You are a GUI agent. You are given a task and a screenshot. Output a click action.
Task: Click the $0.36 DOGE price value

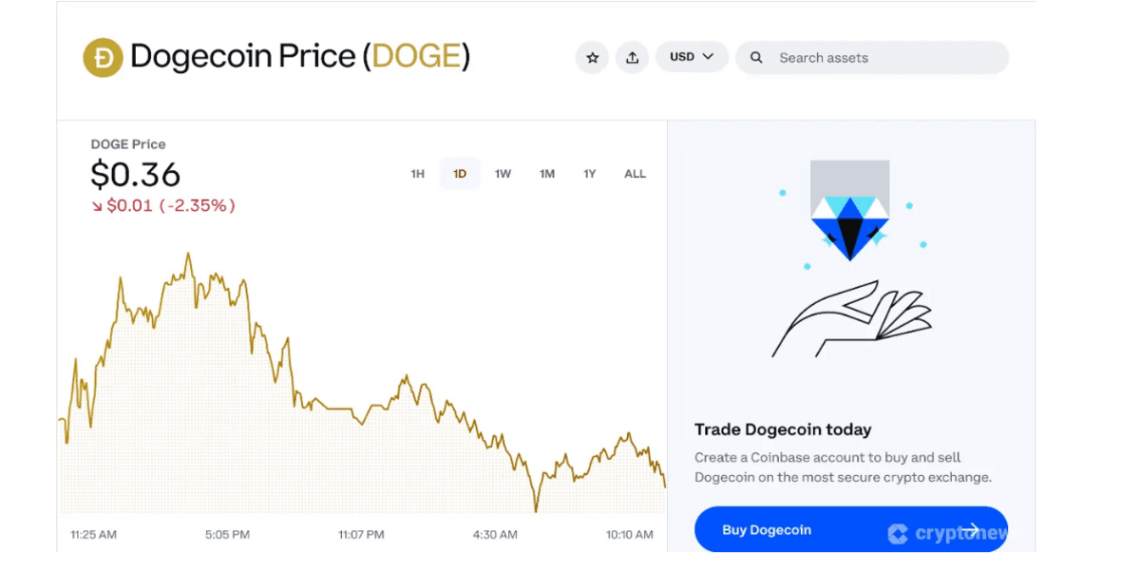[x=136, y=175]
